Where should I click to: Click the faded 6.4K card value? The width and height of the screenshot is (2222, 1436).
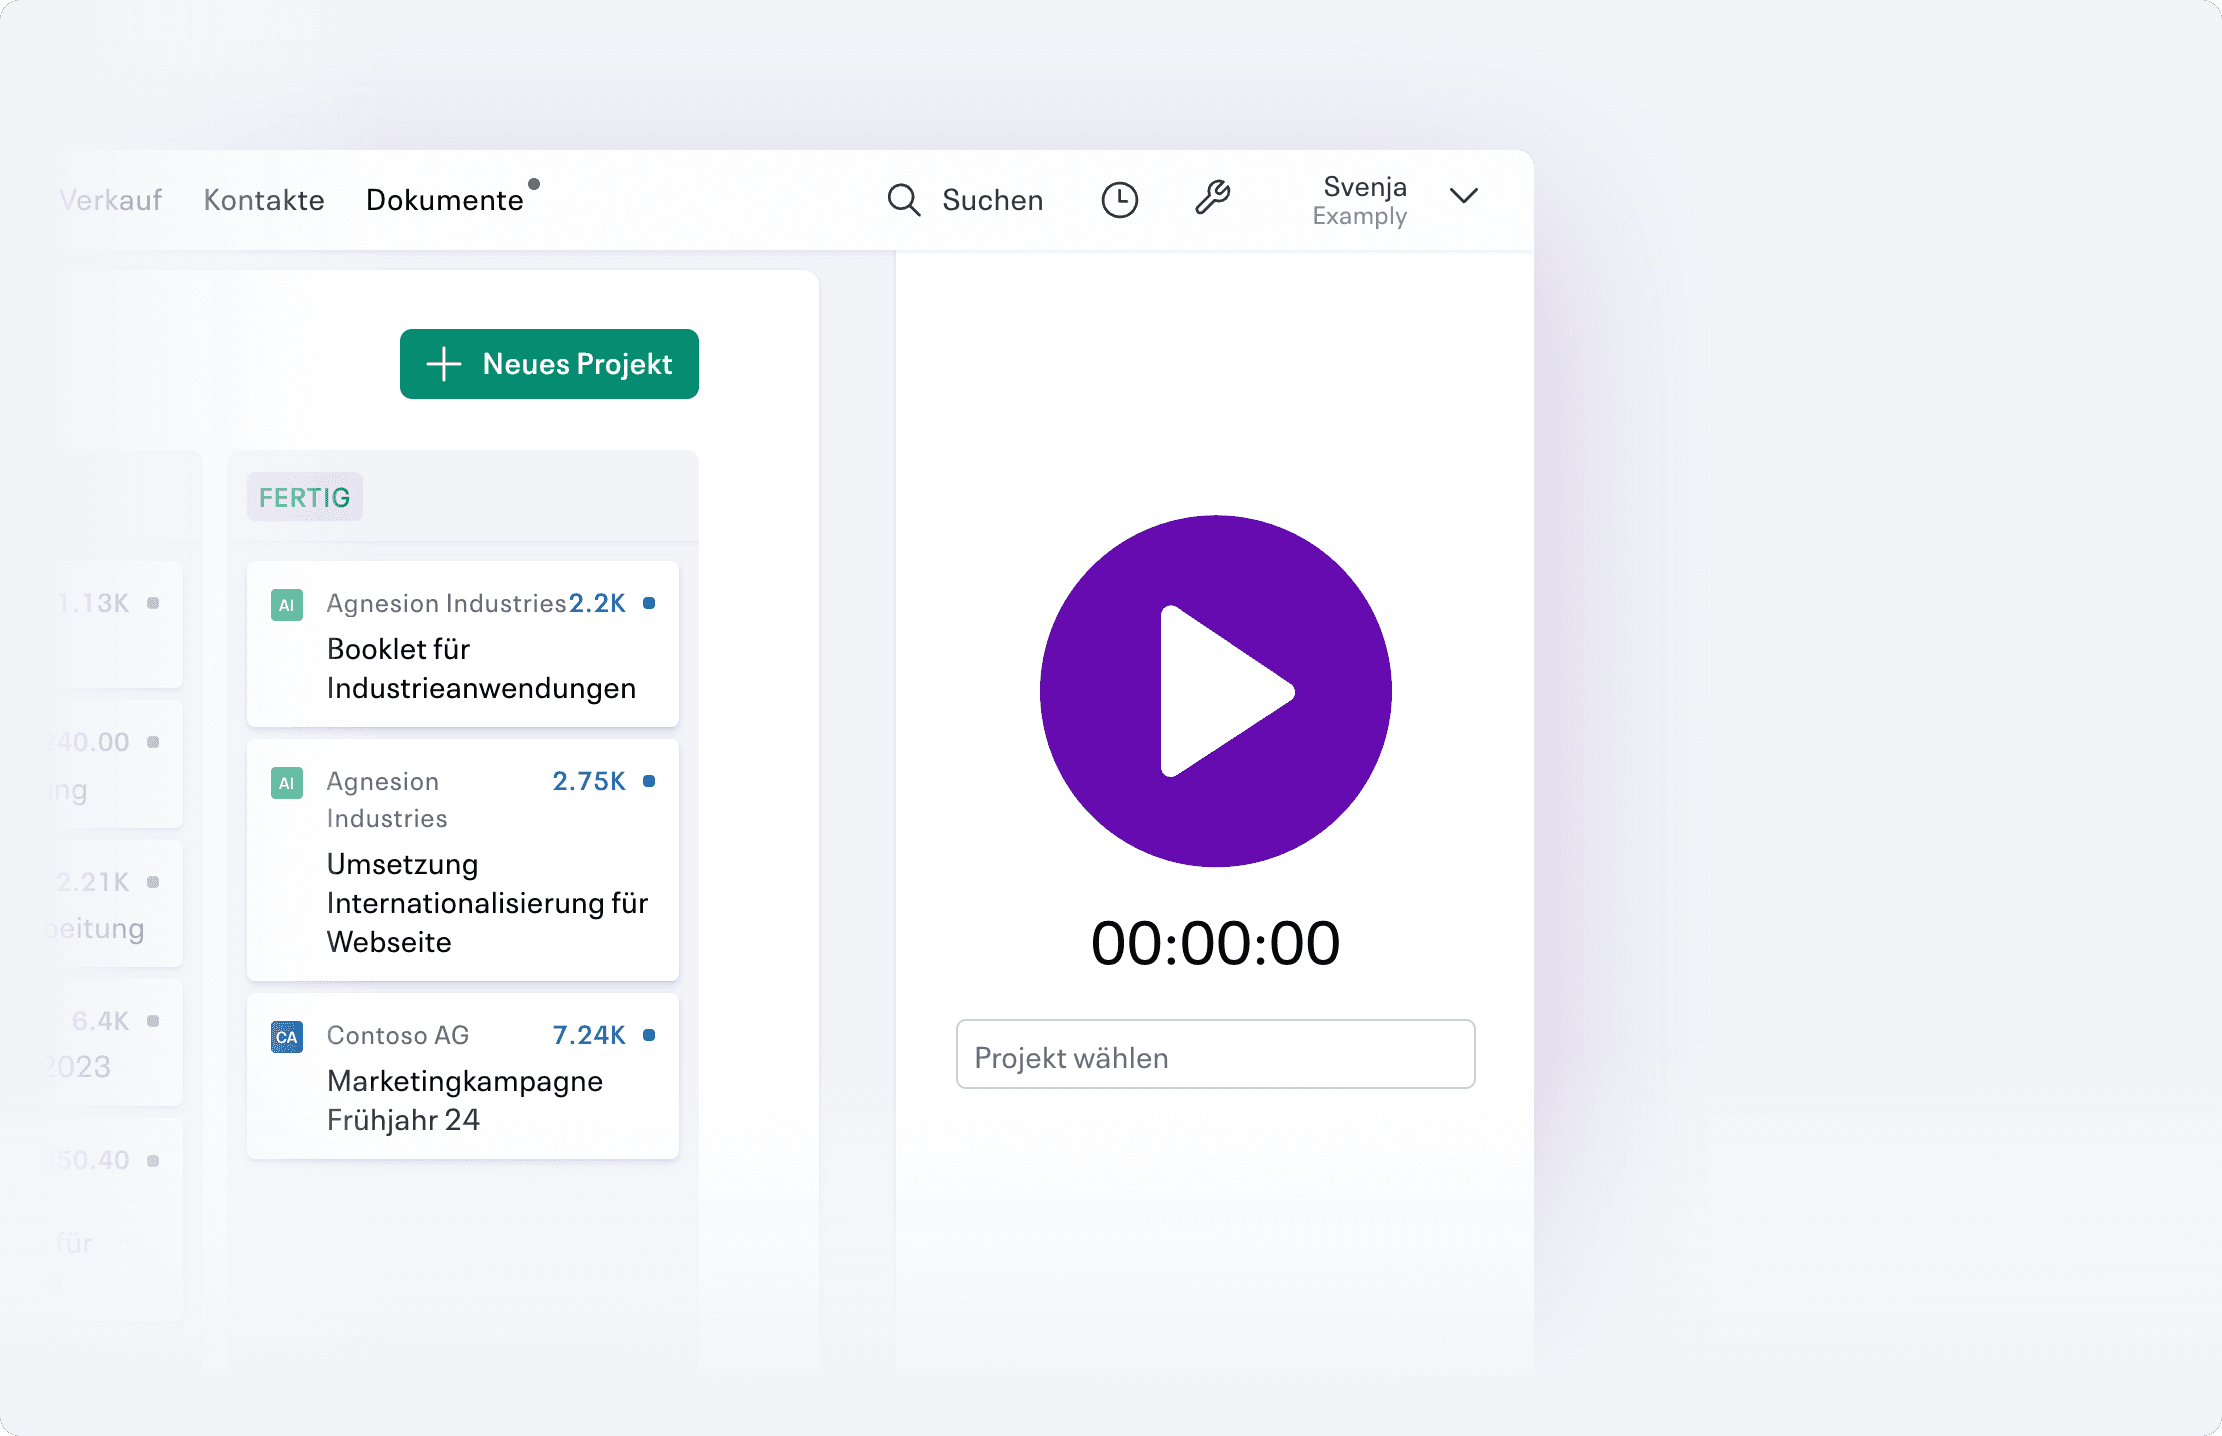point(100,1021)
